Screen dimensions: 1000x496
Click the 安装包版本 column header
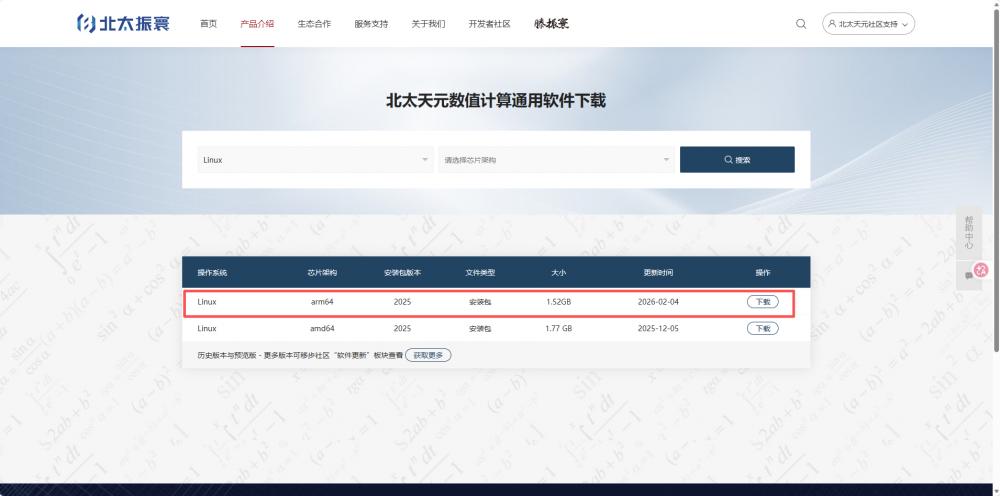(402, 272)
